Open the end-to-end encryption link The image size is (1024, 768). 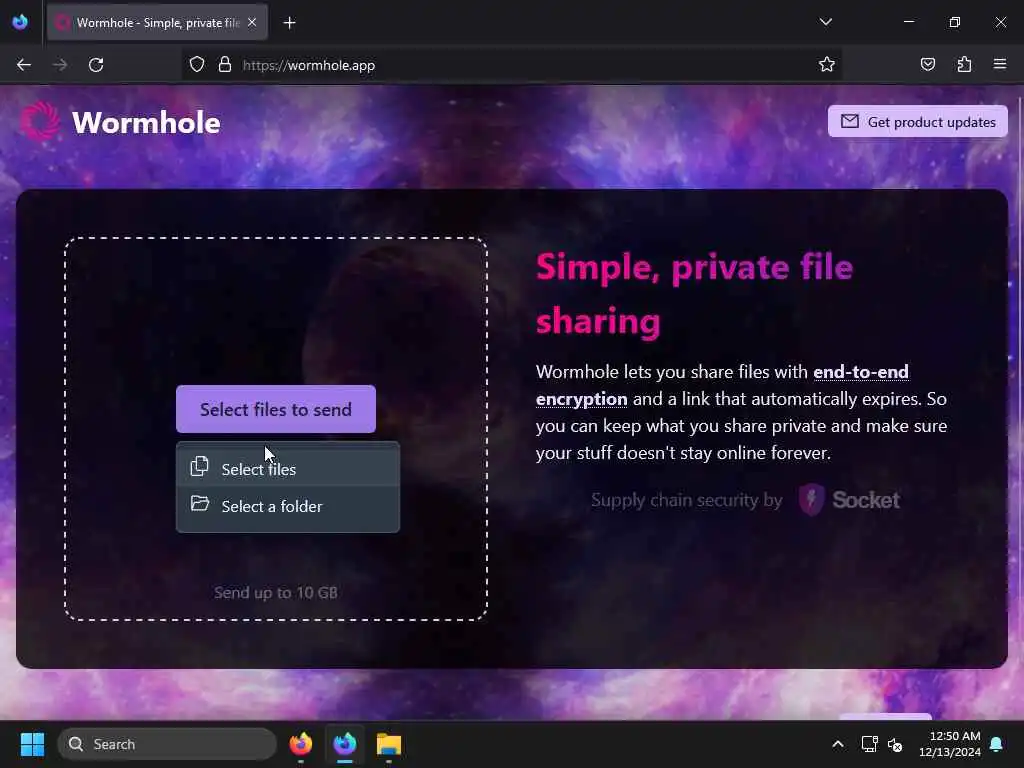click(722, 385)
